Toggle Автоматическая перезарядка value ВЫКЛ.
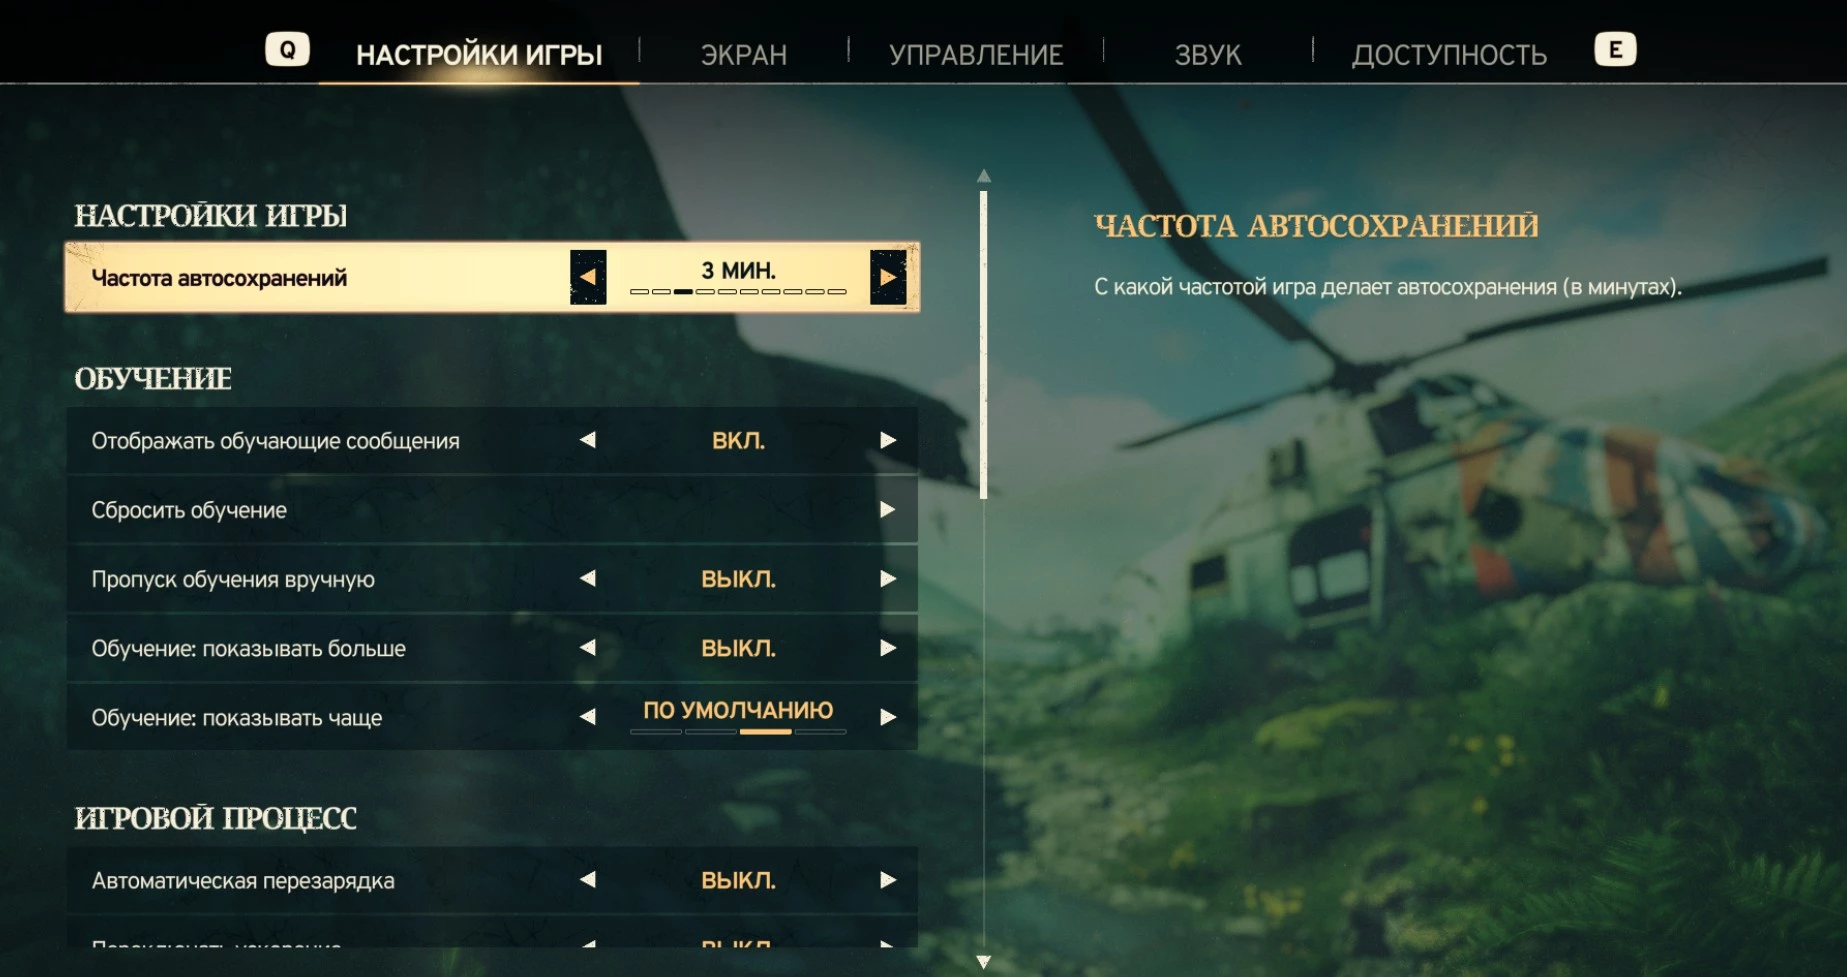Image resolution: width=1847 pixels, height=977 pixels. pos(738,881)
